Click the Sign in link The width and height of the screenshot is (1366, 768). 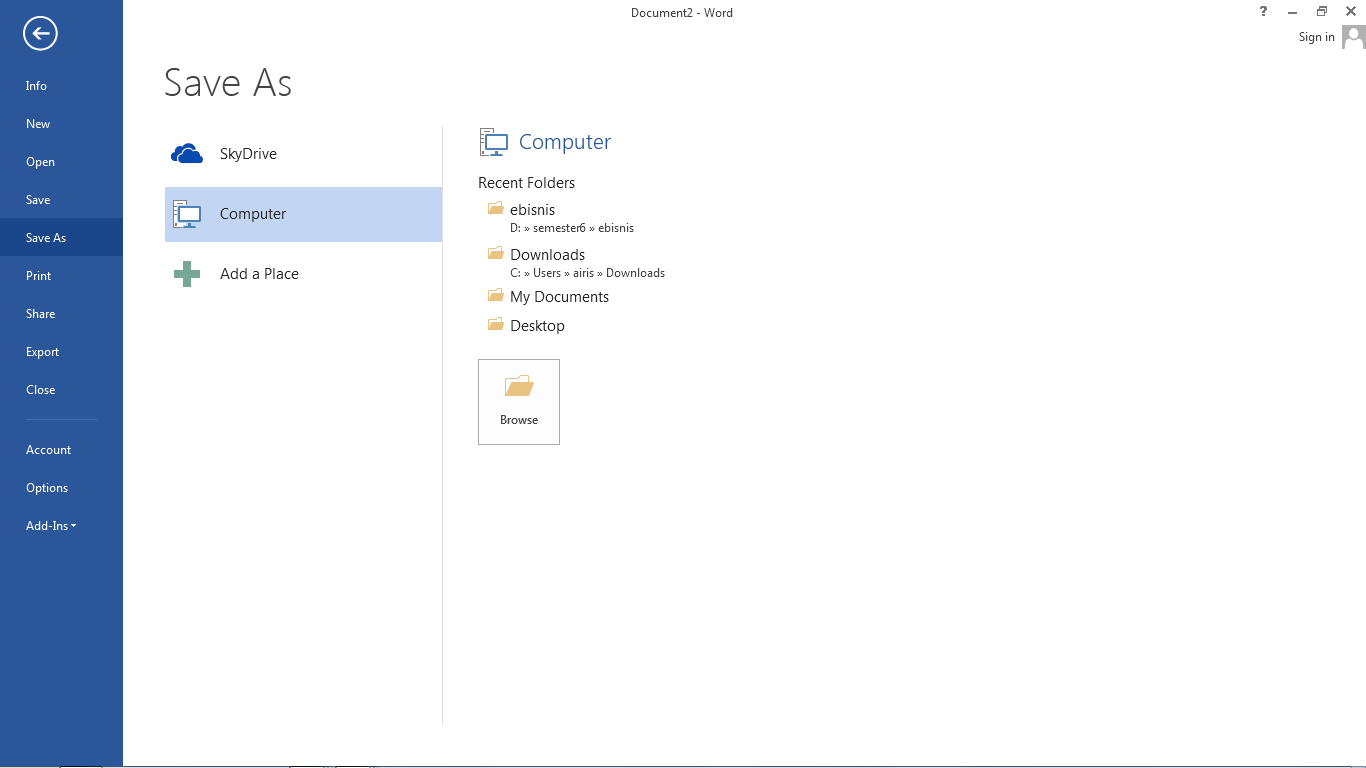(x=1316, y=37)
